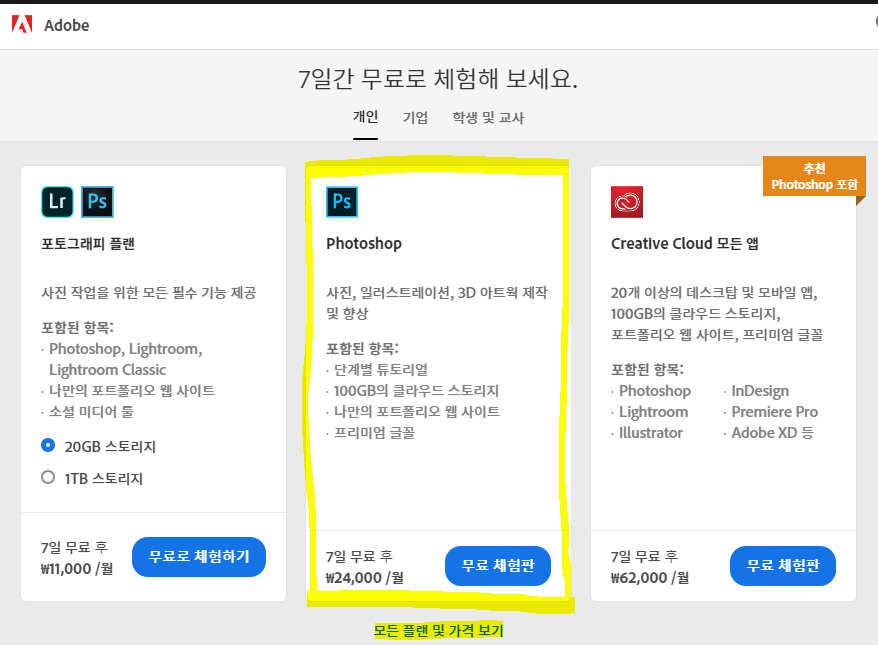Click the Adobe brand name text
Screen dimensions: 878x645
(67, 25)
